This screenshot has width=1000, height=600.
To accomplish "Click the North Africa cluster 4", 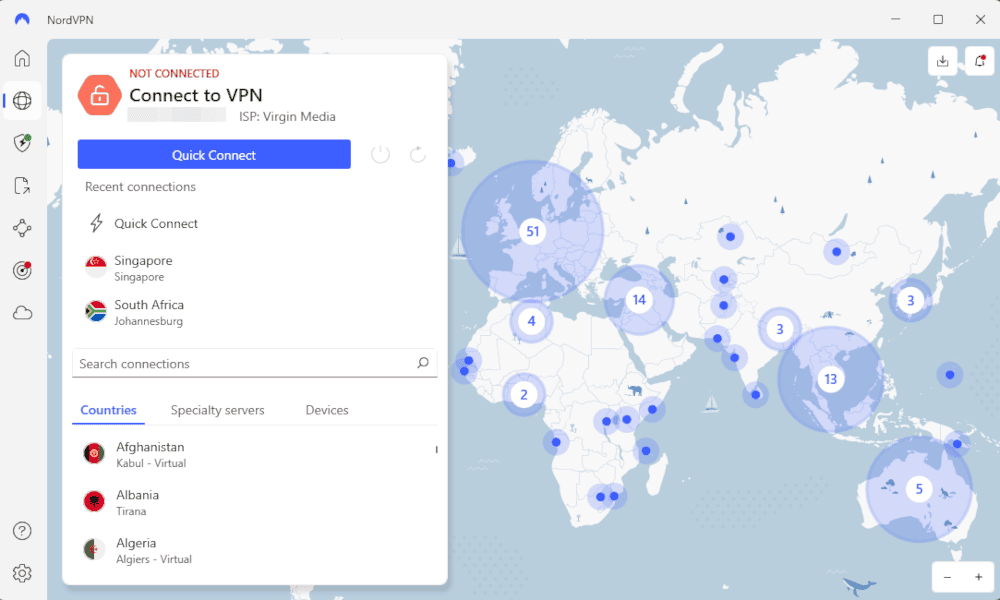I will pos(531,321).
